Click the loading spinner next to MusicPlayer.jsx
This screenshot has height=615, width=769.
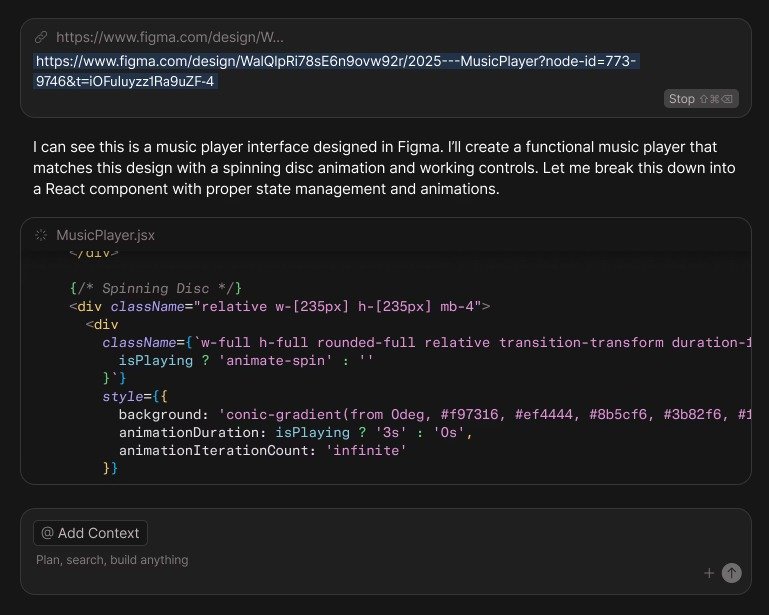click(x=41, y=235)
